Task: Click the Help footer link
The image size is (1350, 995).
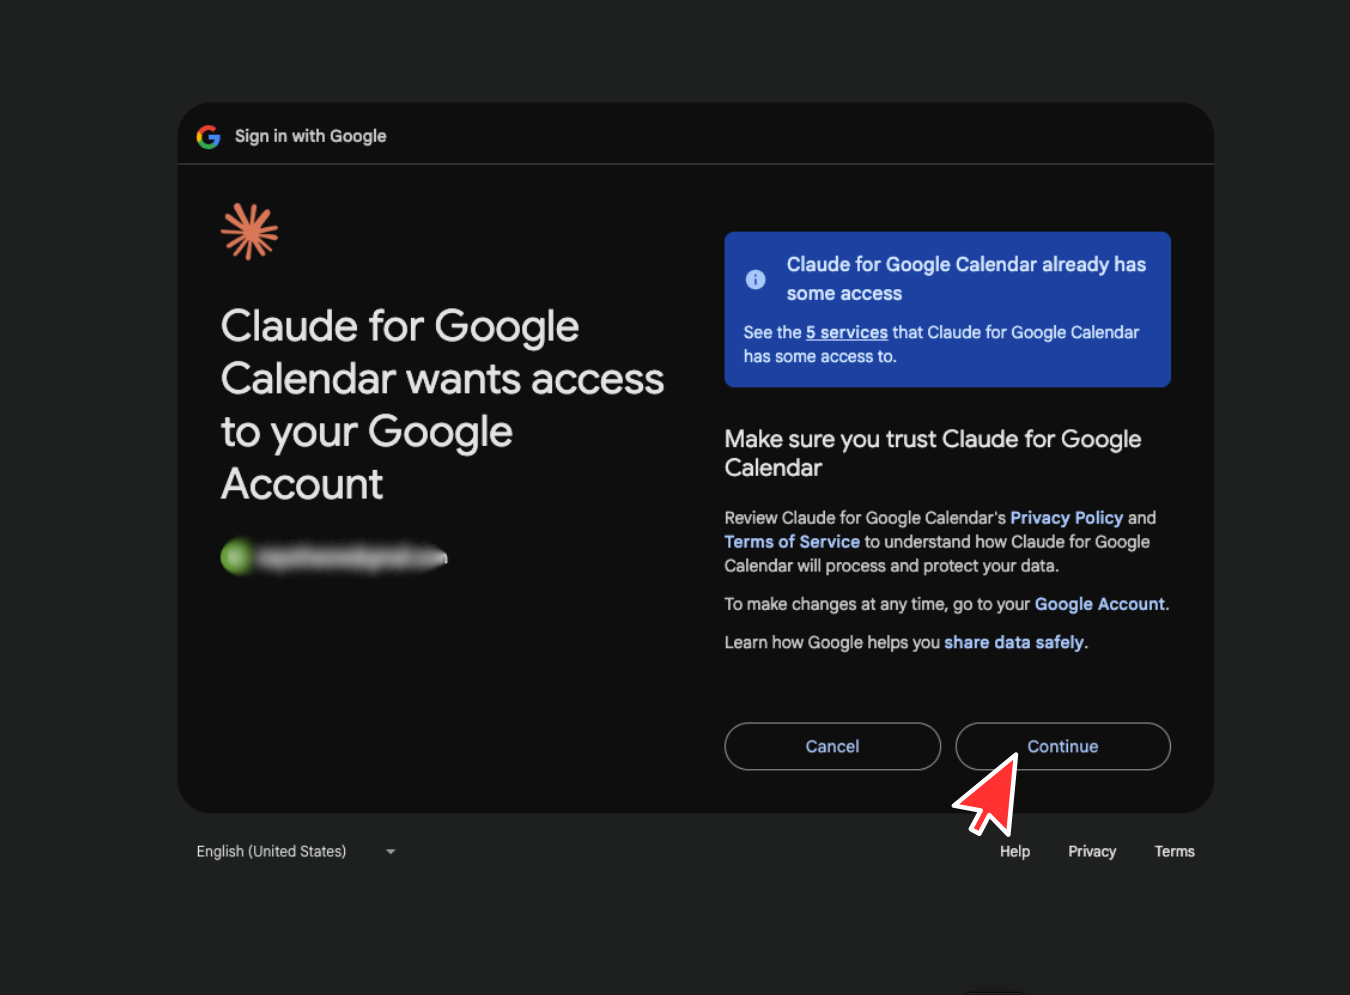Action: (x=1015, y=851)
